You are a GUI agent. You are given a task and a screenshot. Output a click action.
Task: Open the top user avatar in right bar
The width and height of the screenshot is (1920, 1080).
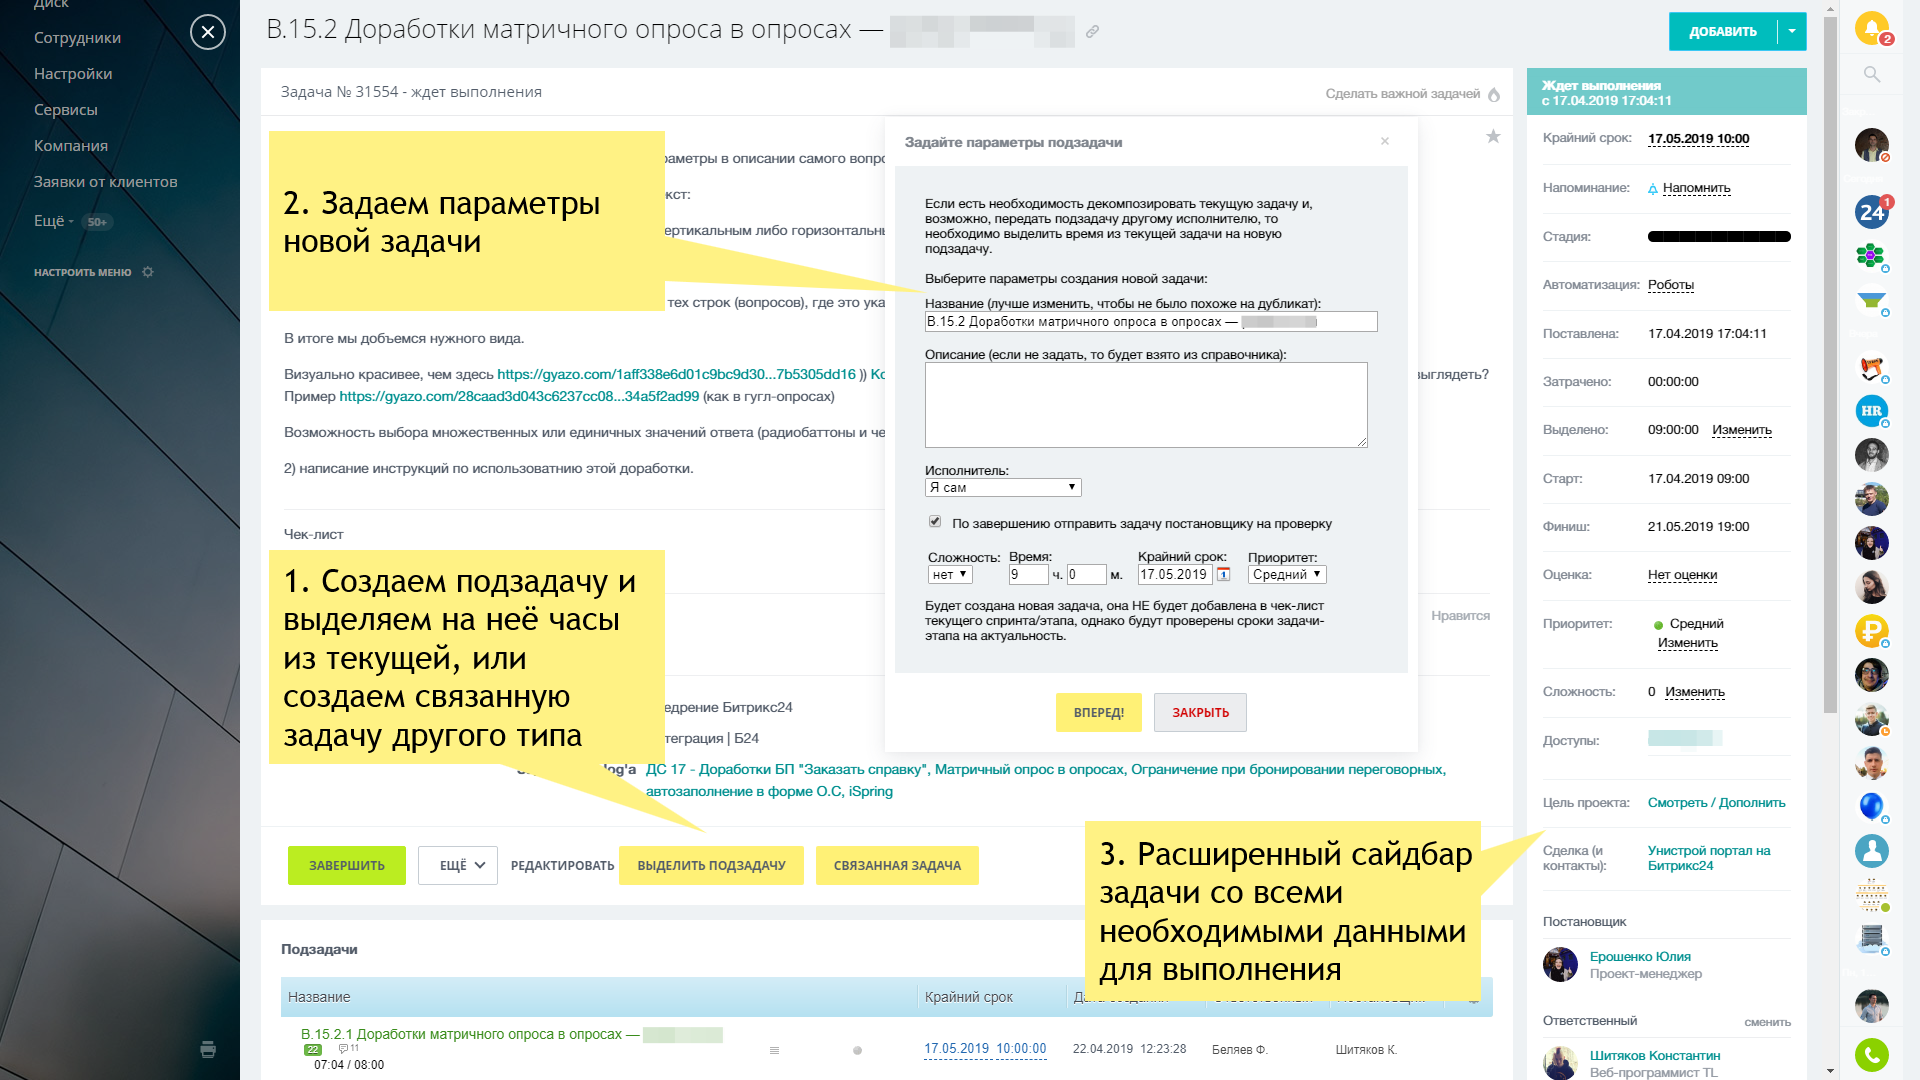[1871, 145]
